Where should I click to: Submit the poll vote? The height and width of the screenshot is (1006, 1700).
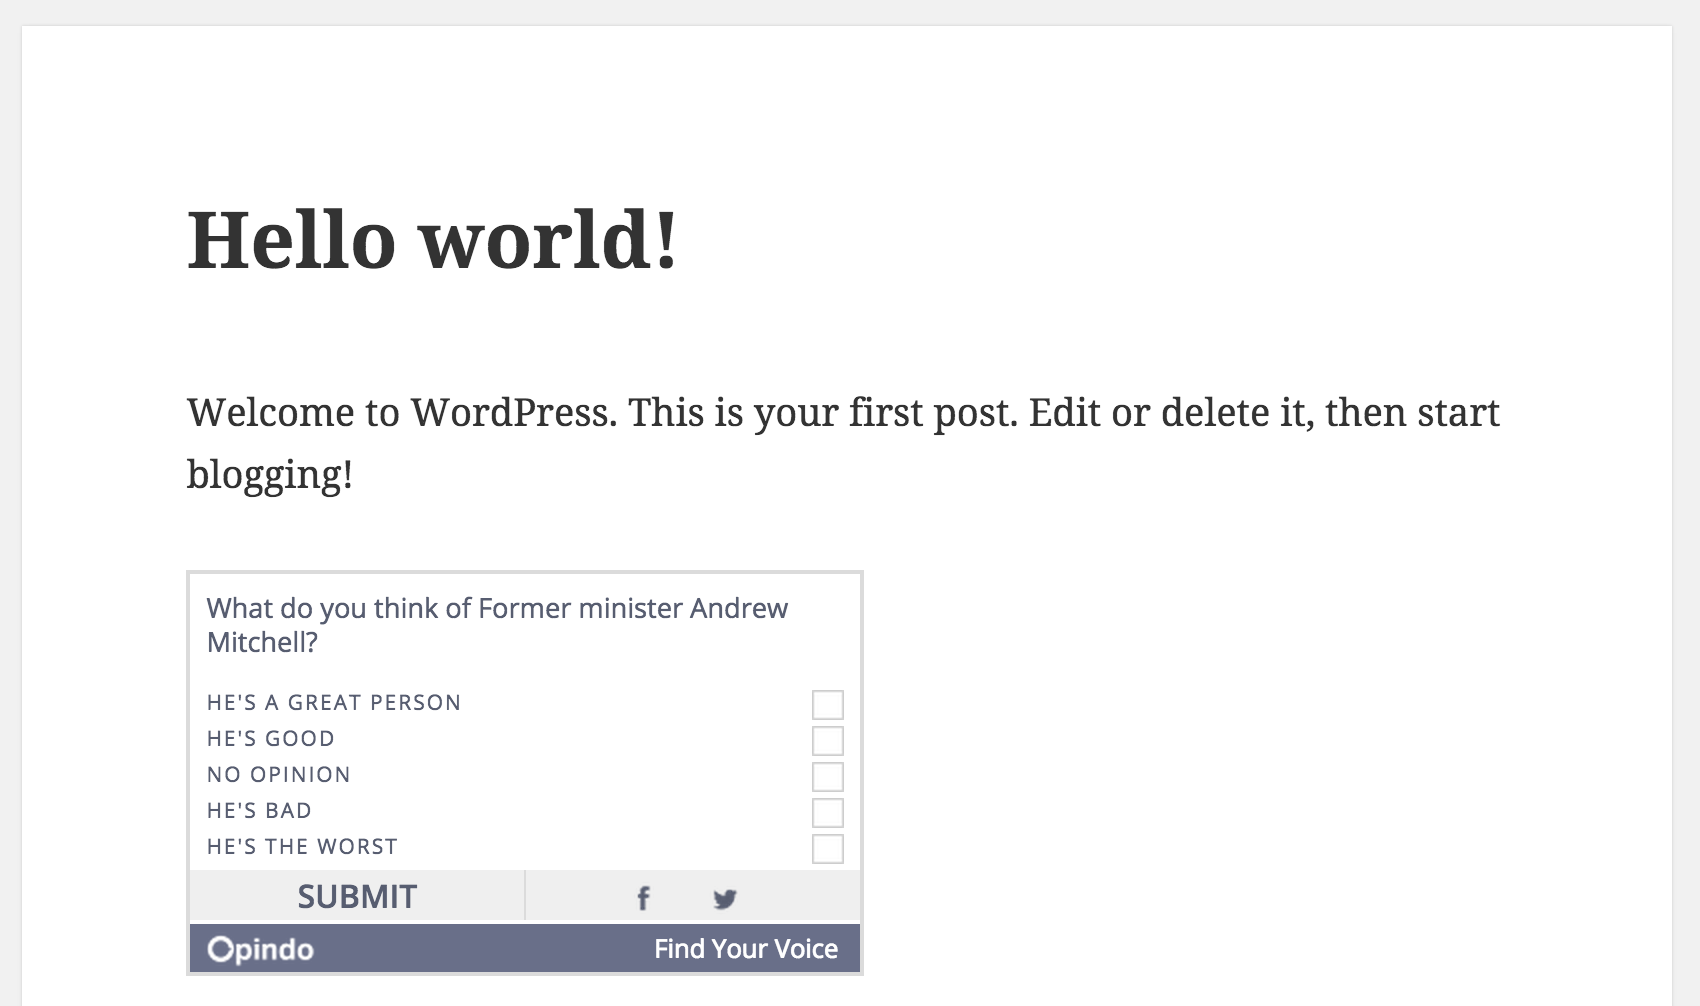pyautogui.click(x=357, y=896)
